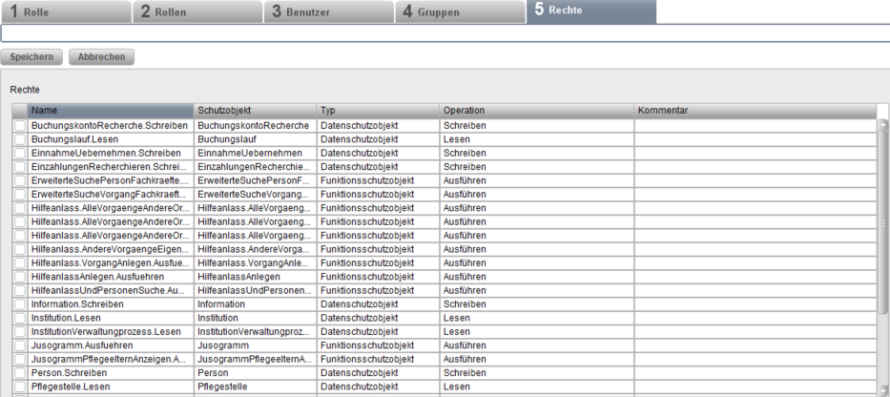Click the Speichern button
890x397 pixels.
[x=32, y=57]
